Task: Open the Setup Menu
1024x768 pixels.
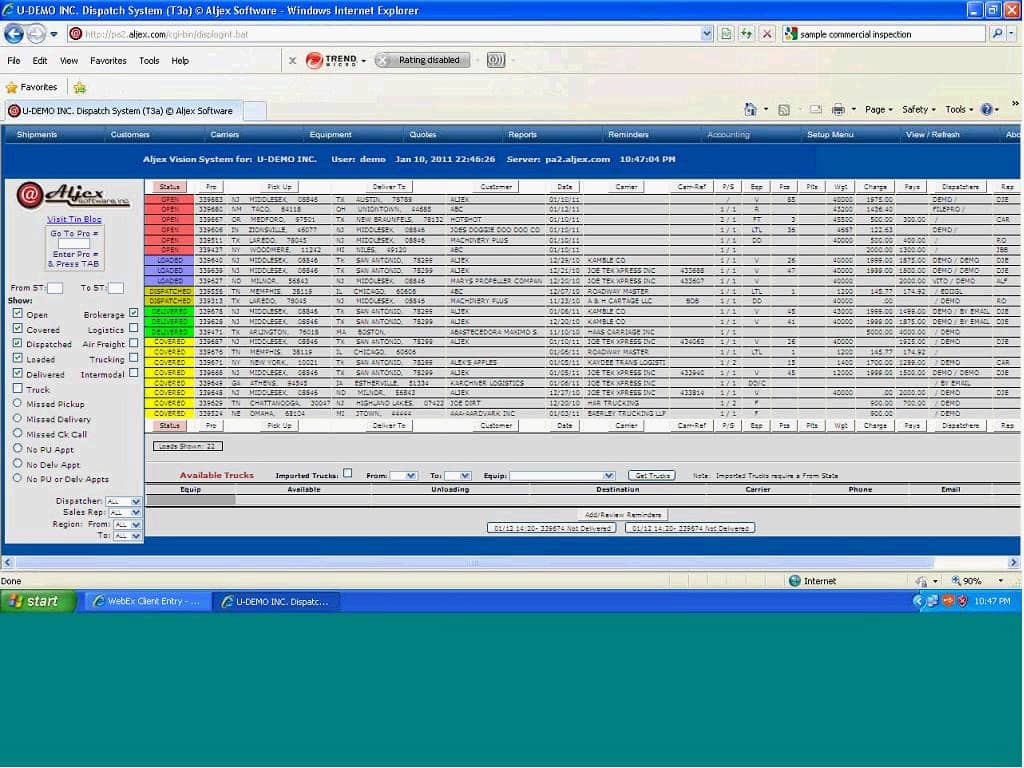Action: (830, 135)
